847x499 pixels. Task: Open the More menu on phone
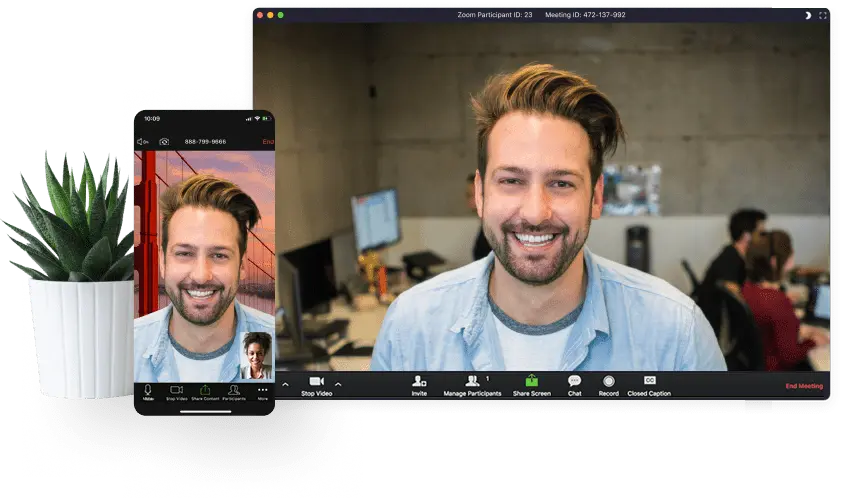[x=262, y=390]
